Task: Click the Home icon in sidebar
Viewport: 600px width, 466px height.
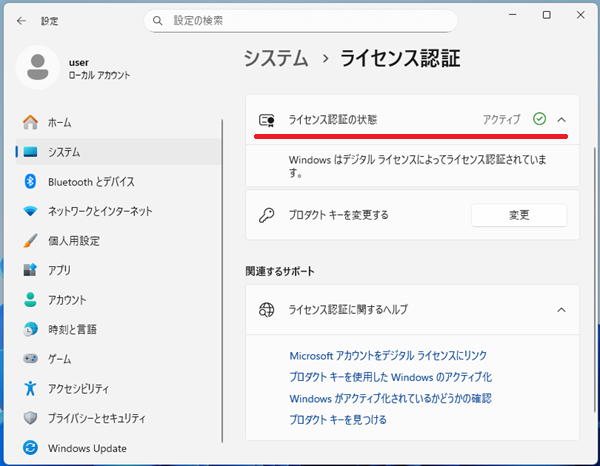Action: click(30, 122)
